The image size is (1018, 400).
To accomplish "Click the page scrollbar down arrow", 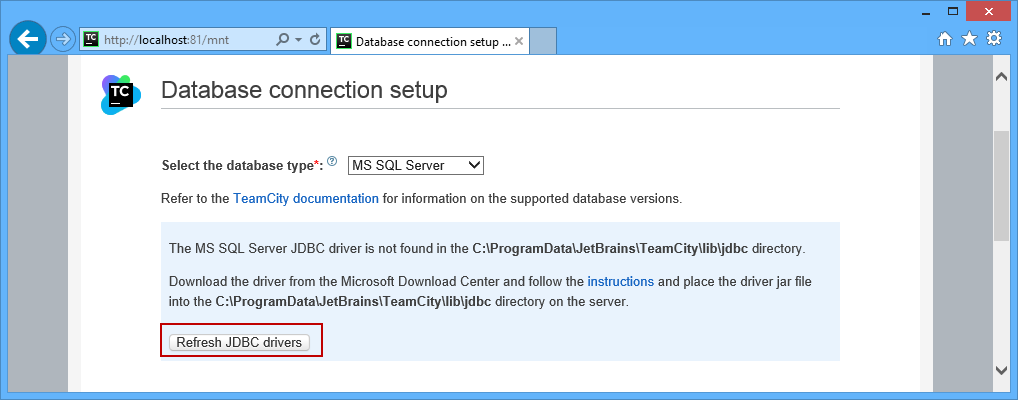I will coord(1001,369).
